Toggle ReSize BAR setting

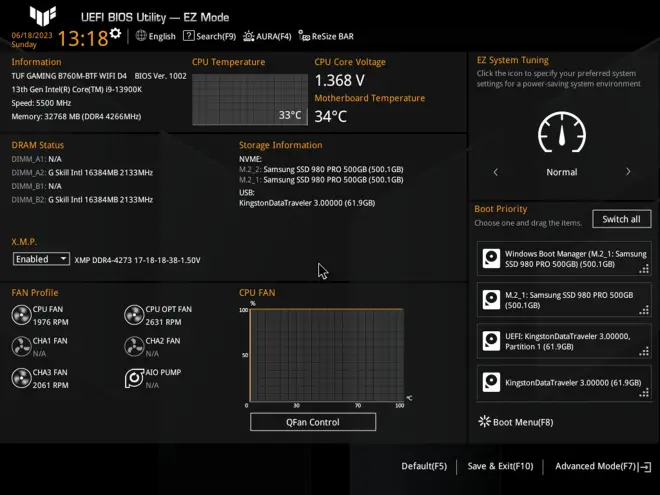pos(325,36)
